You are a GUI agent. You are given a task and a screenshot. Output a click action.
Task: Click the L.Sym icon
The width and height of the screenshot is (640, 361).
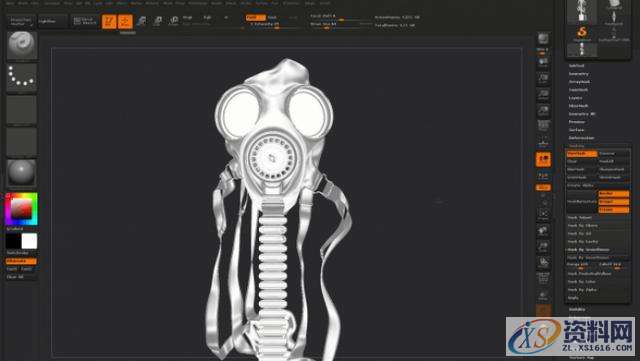543,176
